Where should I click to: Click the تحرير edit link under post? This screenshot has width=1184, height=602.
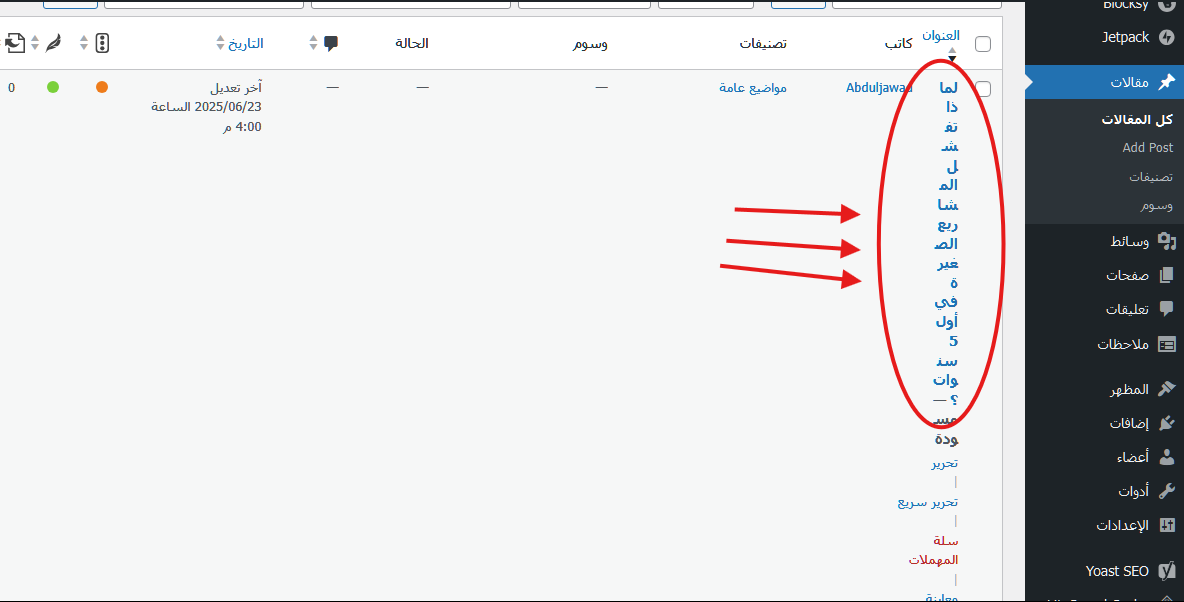tap(945, 463)
